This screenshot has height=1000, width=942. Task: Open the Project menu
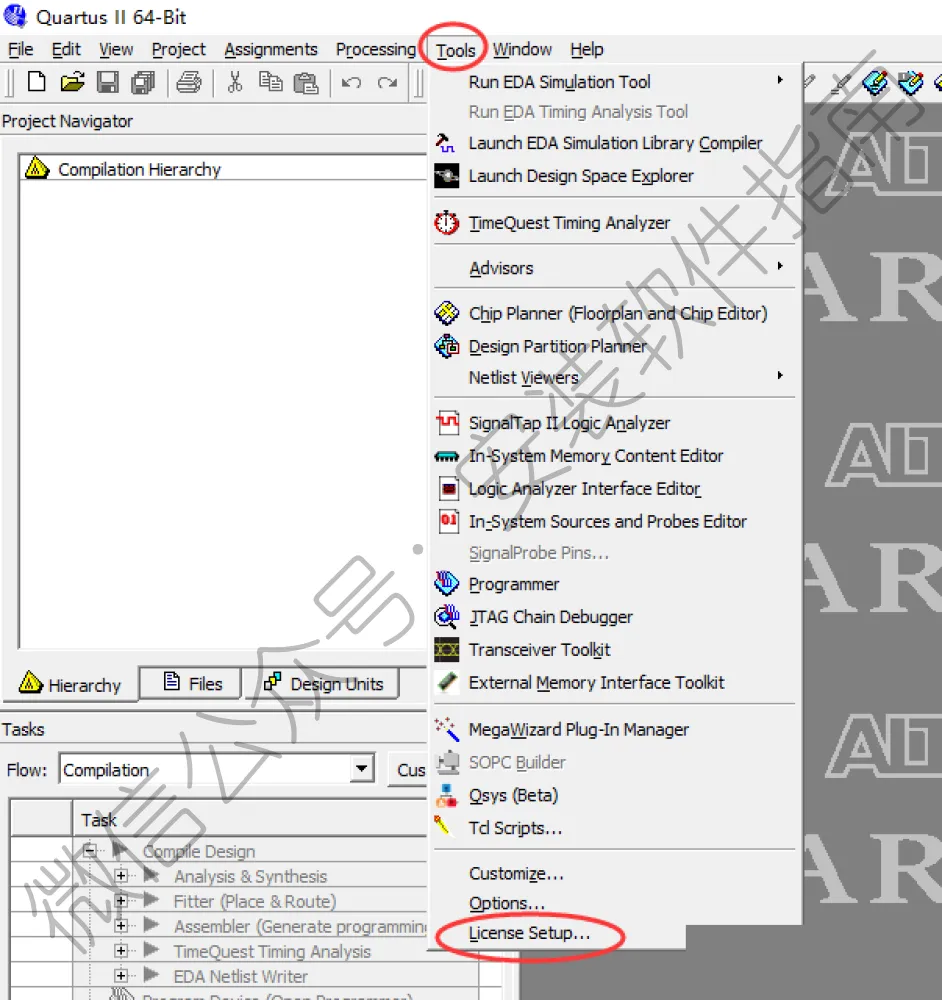[x=179, y=49]
